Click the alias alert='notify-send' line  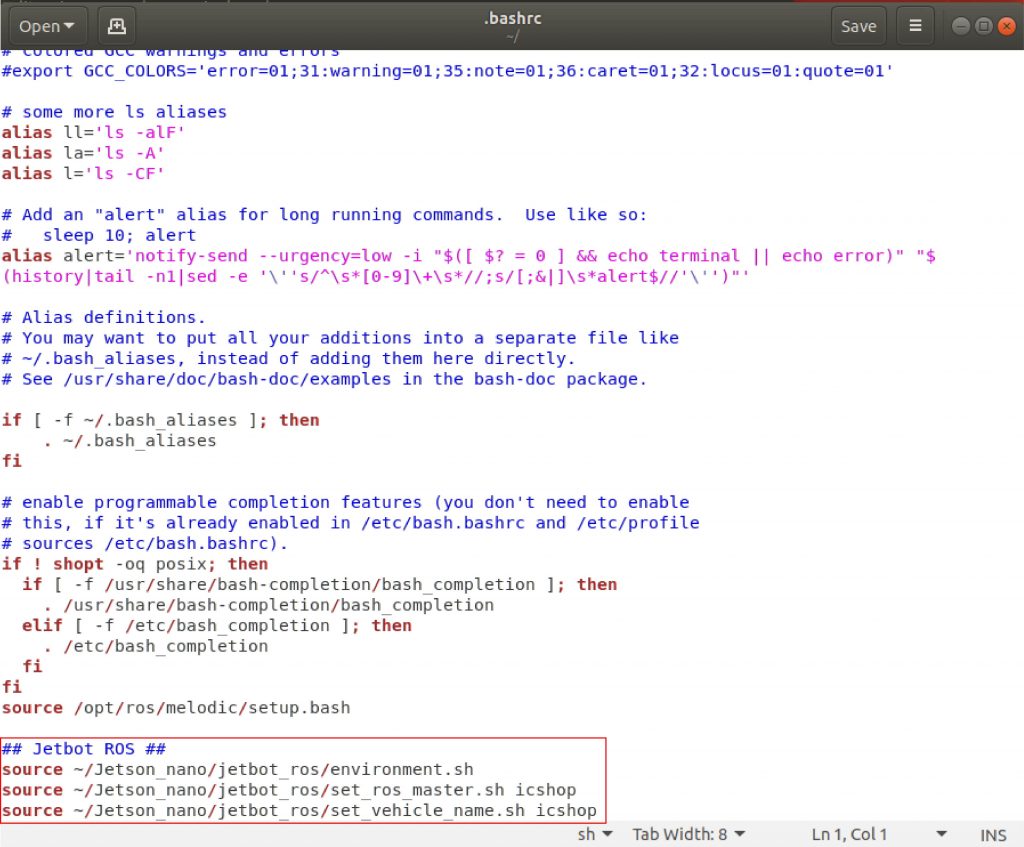[469, 266]
